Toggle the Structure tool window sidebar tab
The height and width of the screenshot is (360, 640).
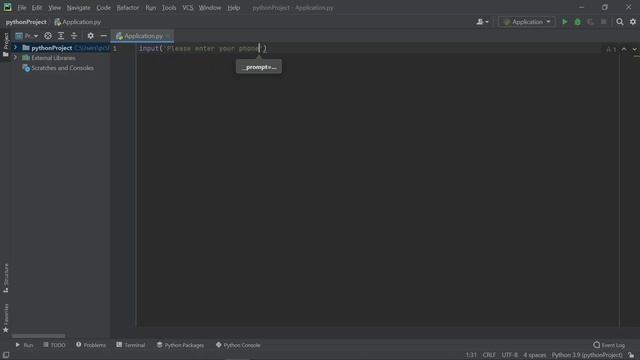(x=6, y=278)
